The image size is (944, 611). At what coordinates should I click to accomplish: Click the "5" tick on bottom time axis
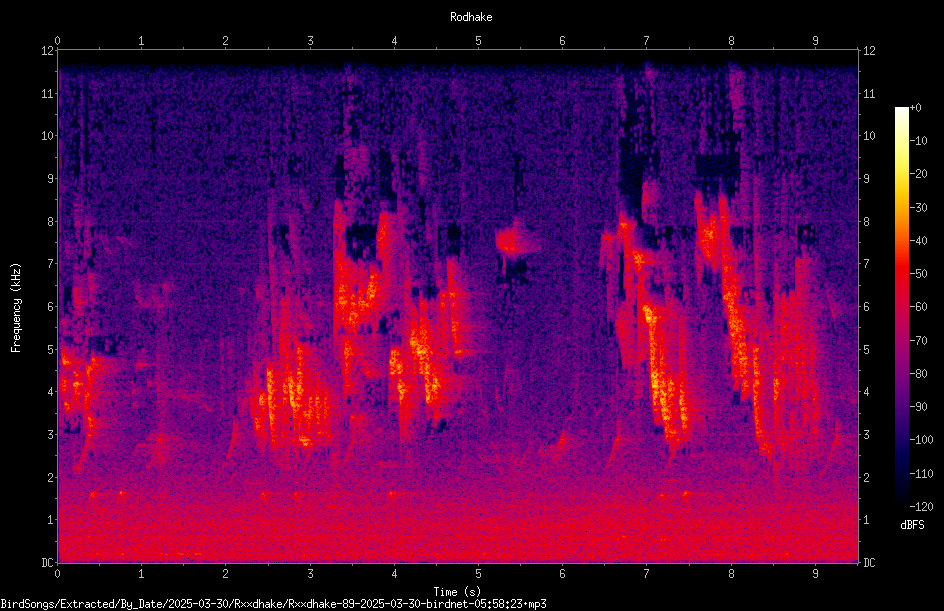tap(479, 574)
